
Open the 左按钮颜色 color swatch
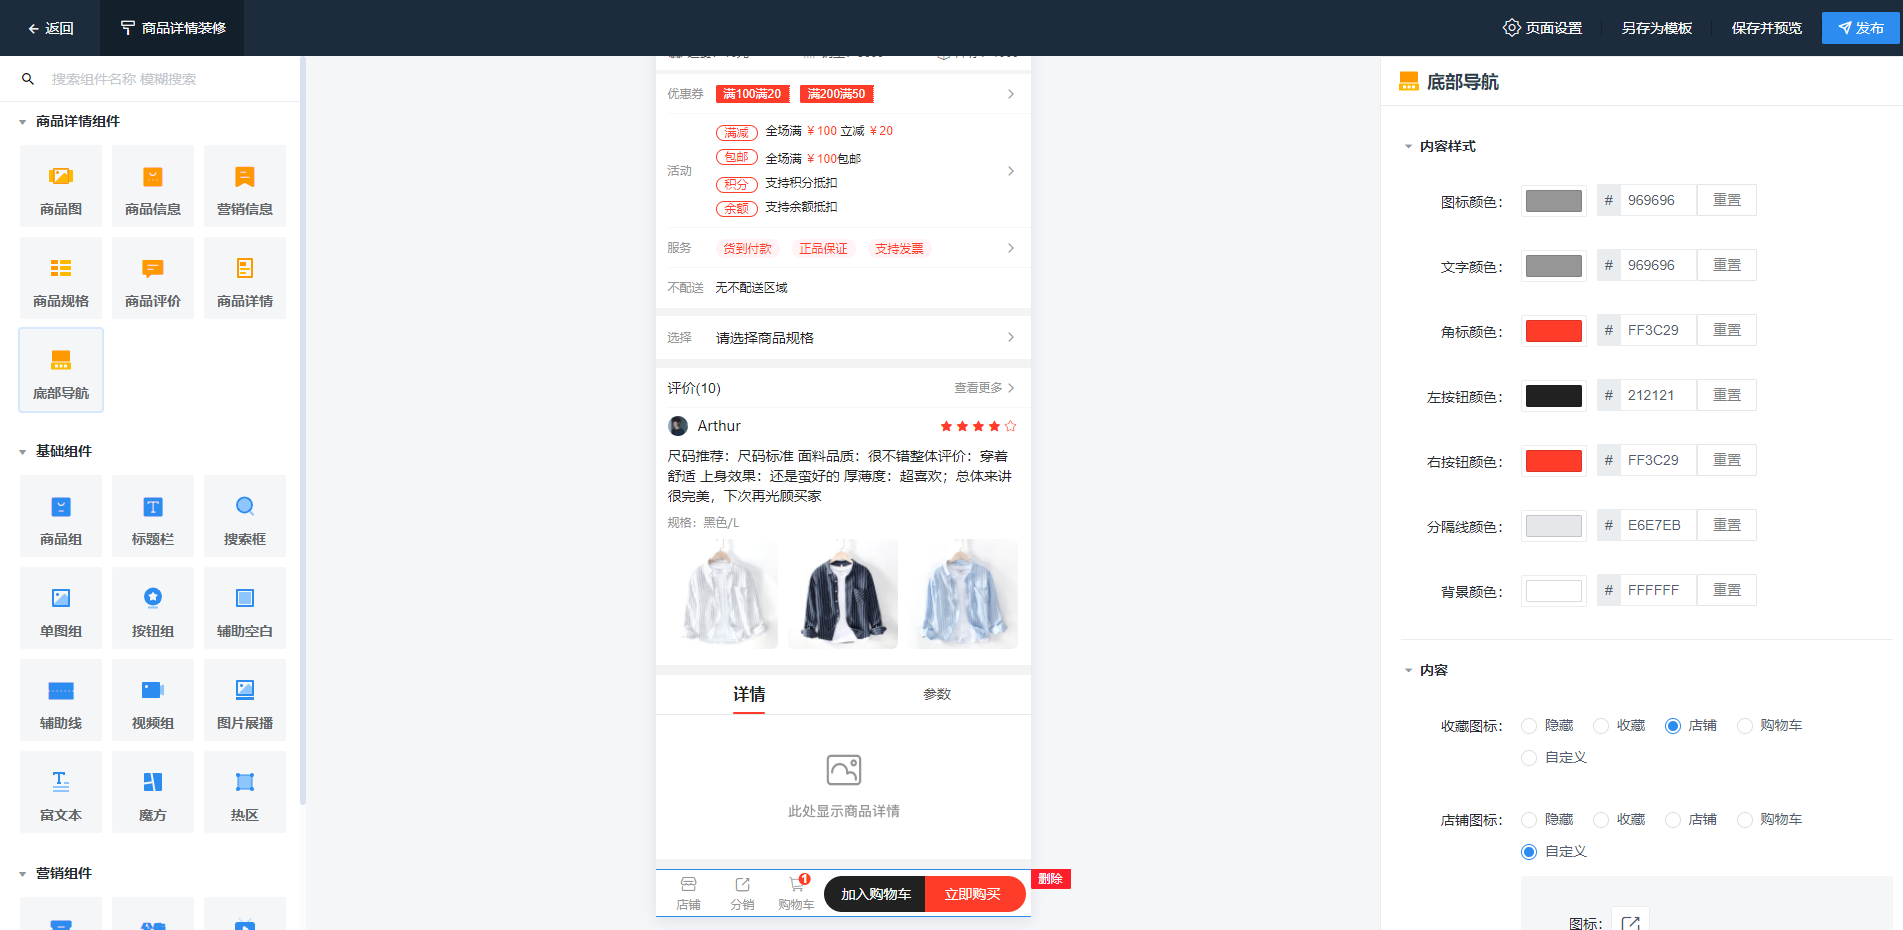point(1554,396)
